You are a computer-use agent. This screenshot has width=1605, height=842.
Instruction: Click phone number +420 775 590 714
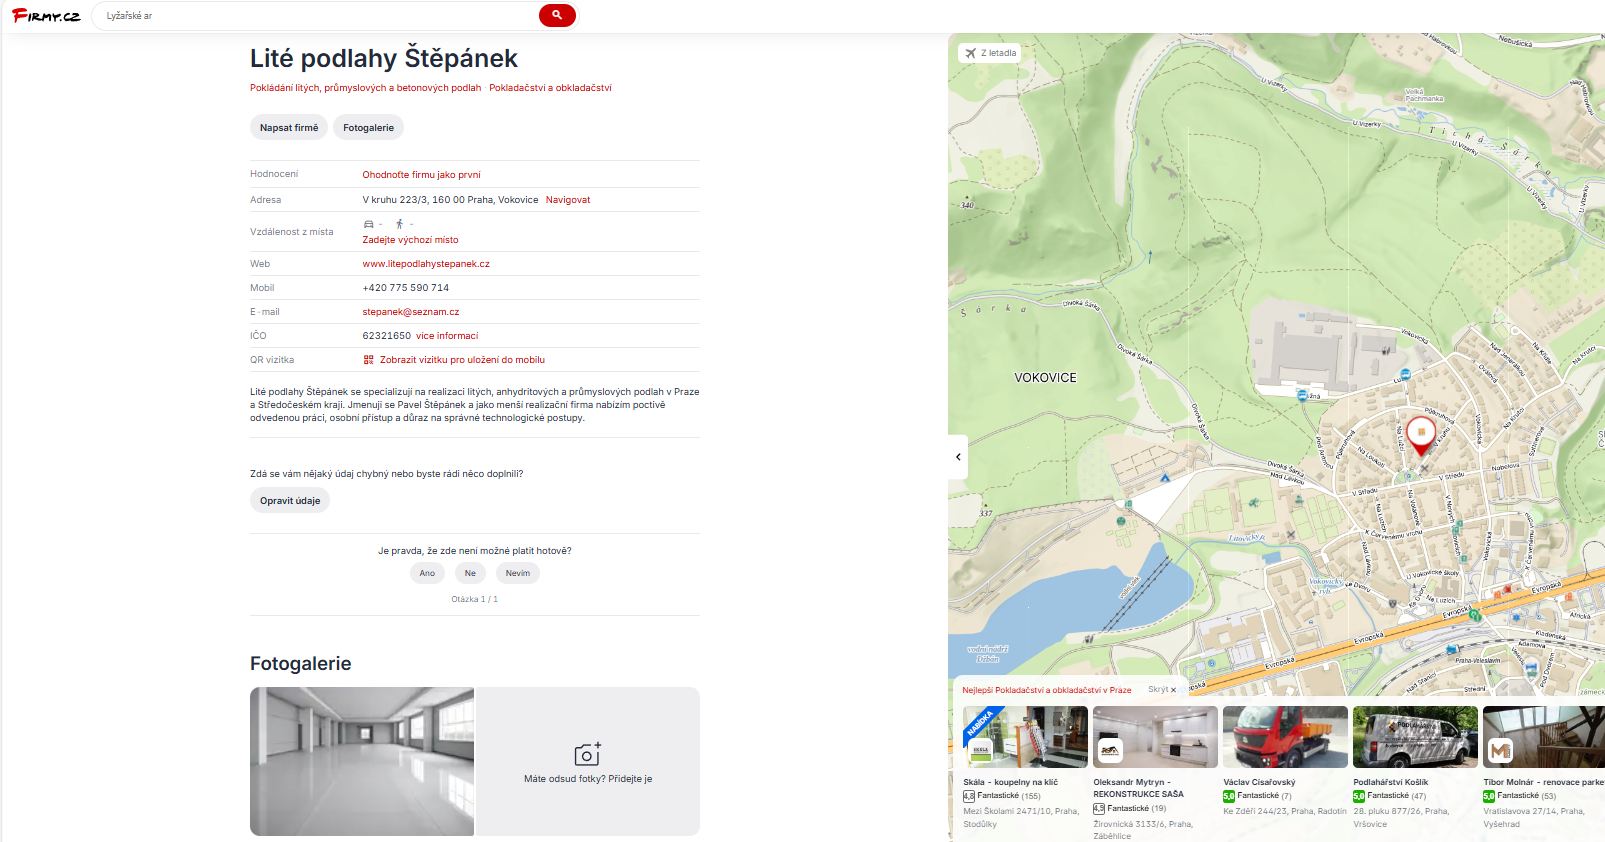405,288
